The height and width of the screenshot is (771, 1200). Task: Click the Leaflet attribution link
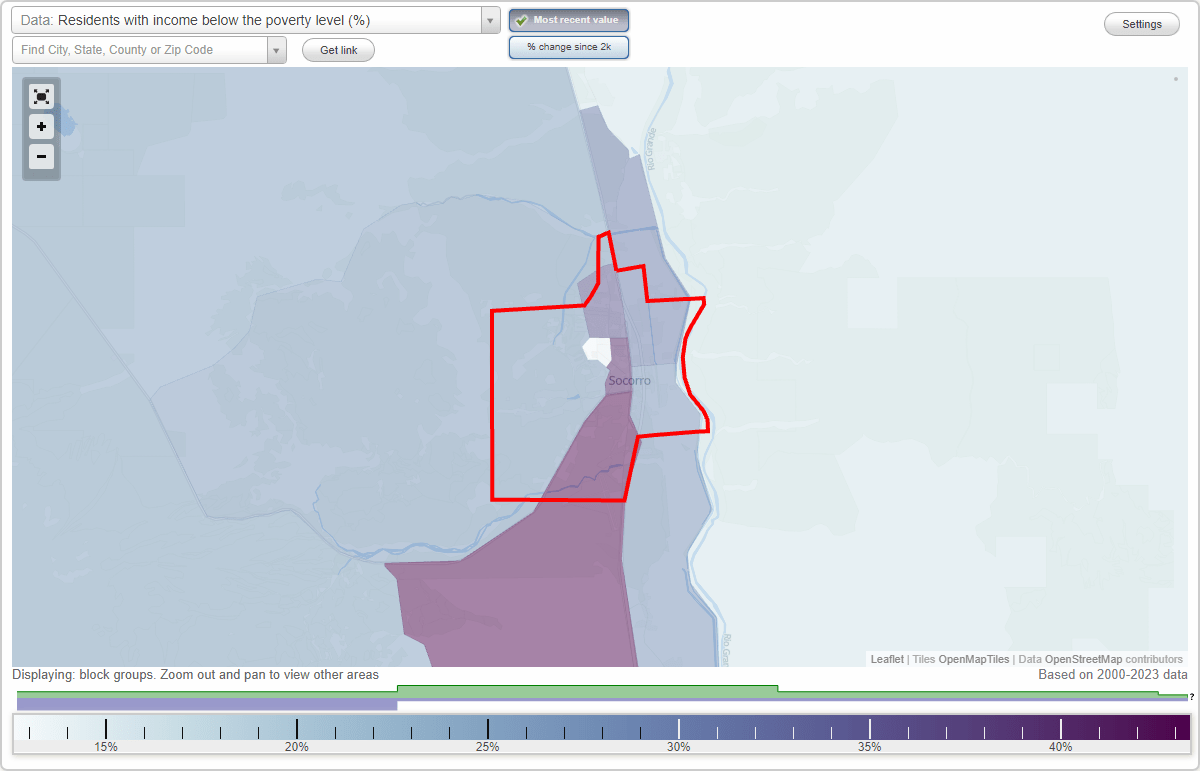(886, 659)
